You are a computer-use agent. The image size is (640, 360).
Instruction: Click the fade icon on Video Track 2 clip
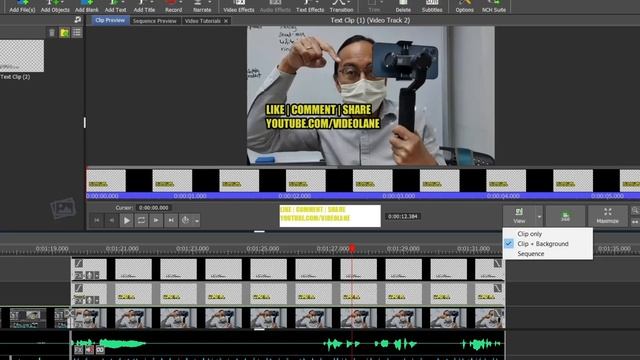point(79,288)
